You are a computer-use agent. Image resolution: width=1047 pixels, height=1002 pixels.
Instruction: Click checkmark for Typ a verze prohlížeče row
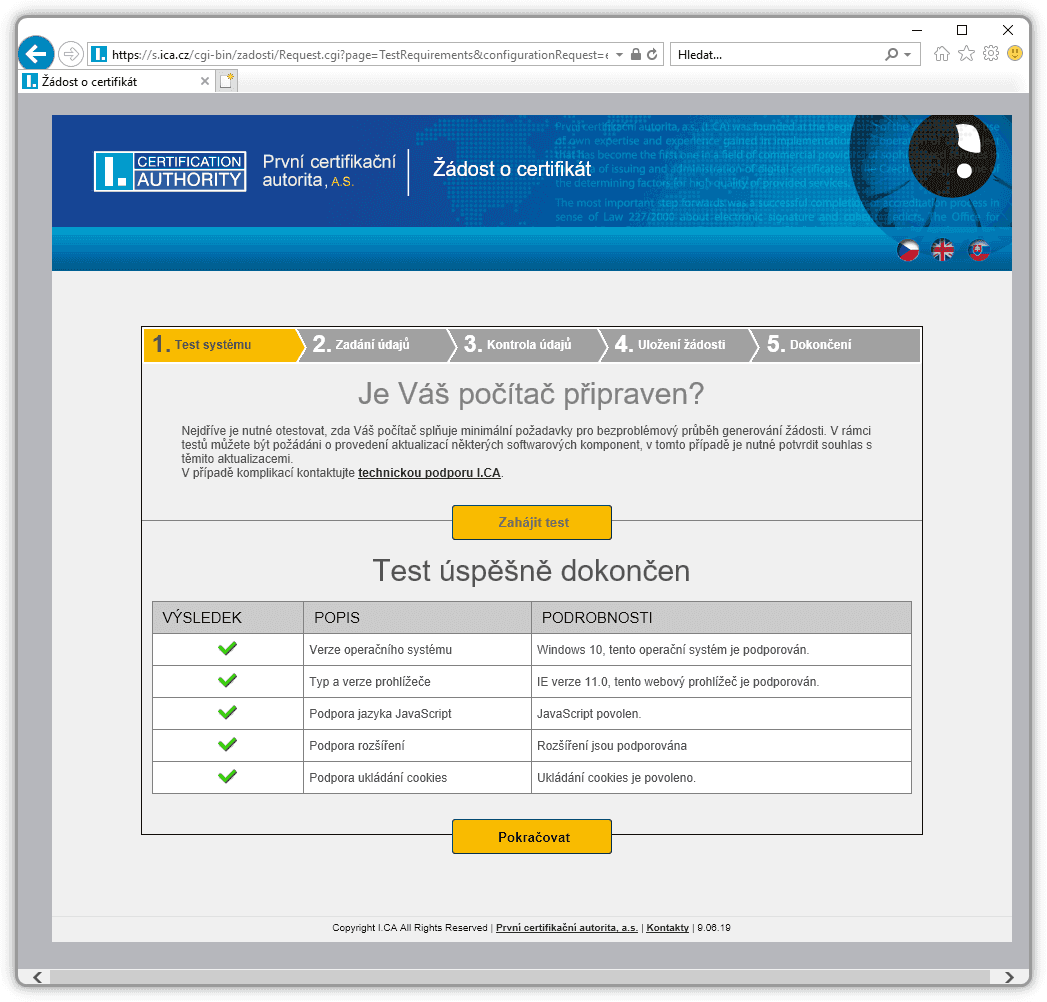pos(228,681)
